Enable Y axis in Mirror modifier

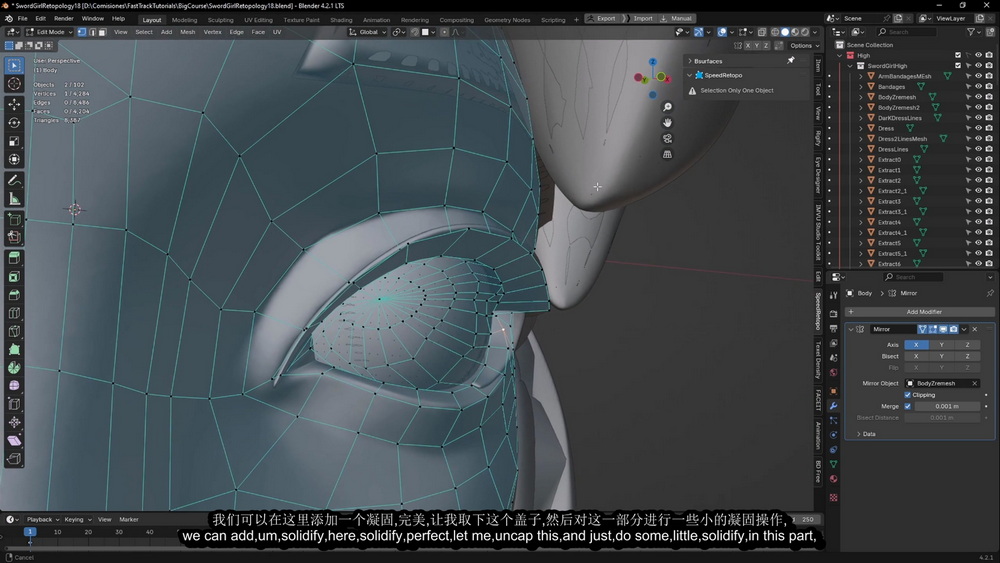(x=941, y=345)
